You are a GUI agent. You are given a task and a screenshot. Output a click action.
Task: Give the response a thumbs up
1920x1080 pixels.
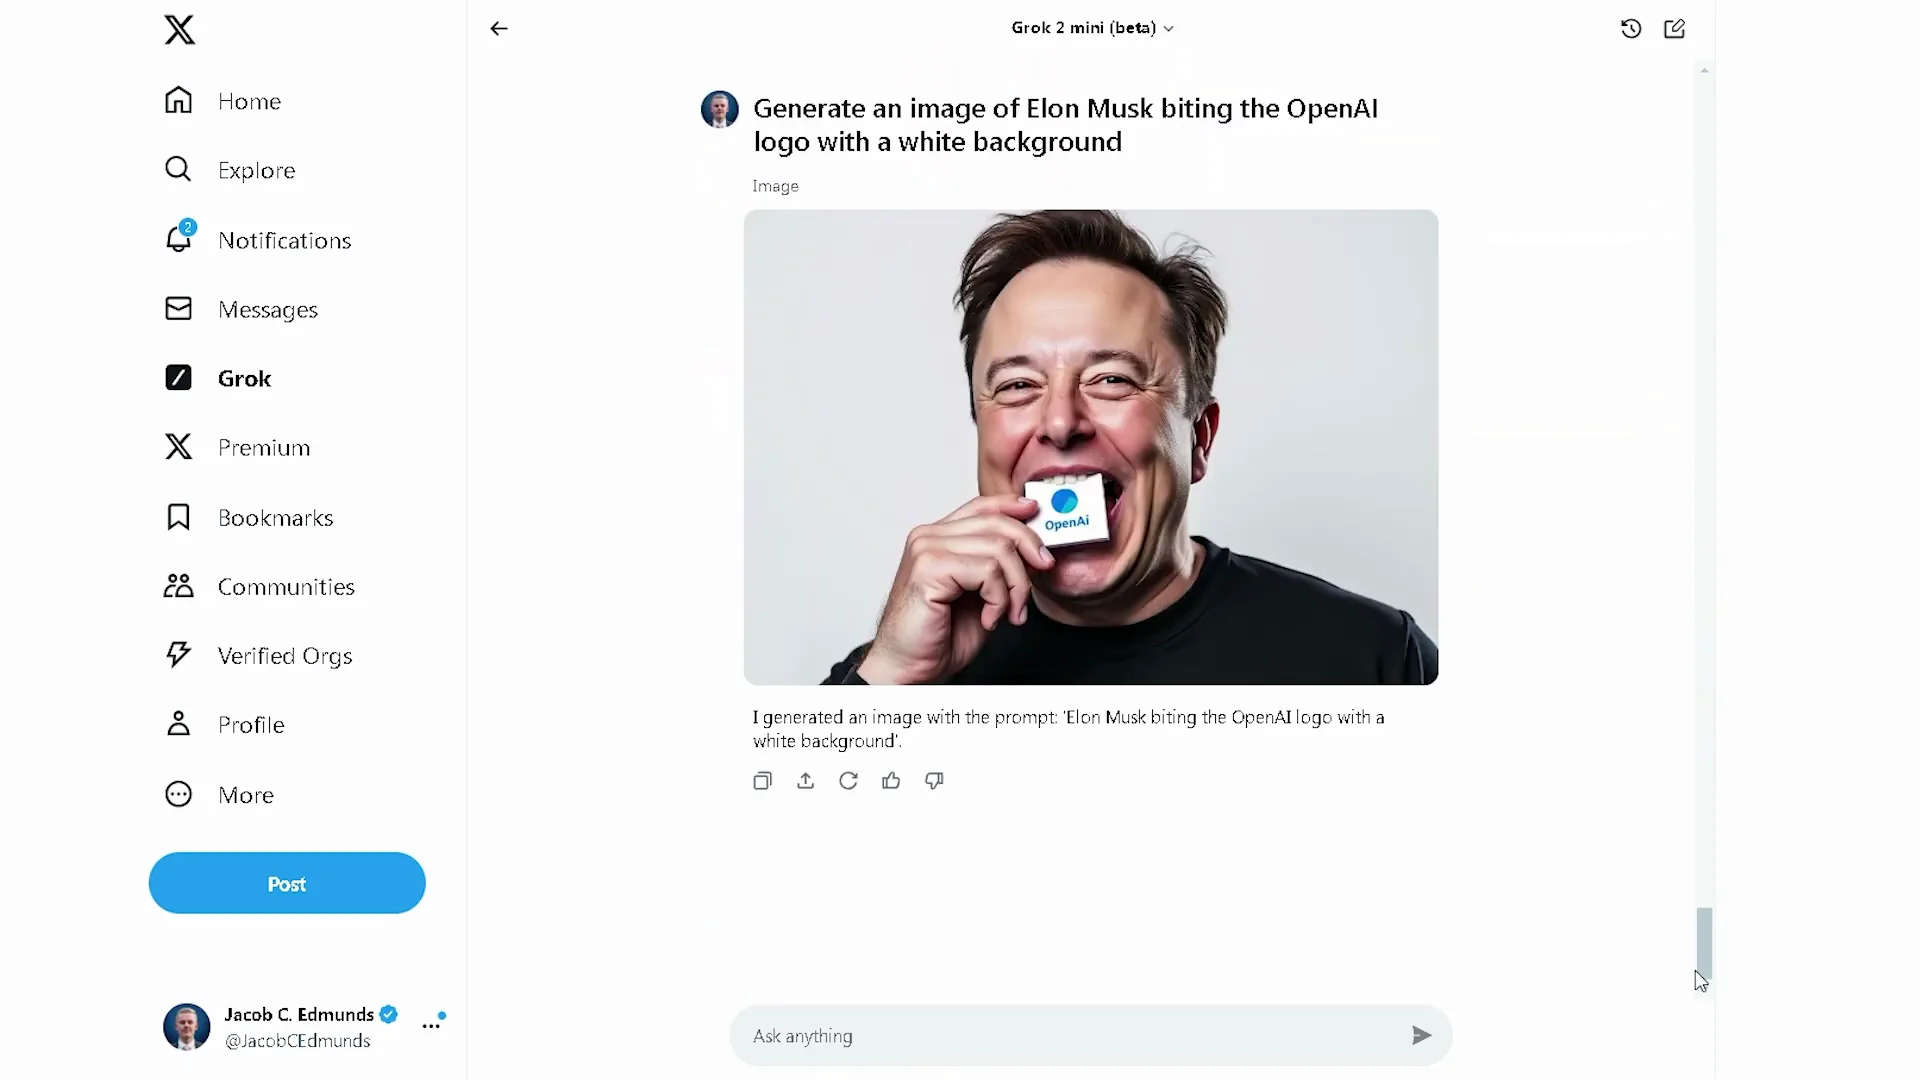pos(890,780)
